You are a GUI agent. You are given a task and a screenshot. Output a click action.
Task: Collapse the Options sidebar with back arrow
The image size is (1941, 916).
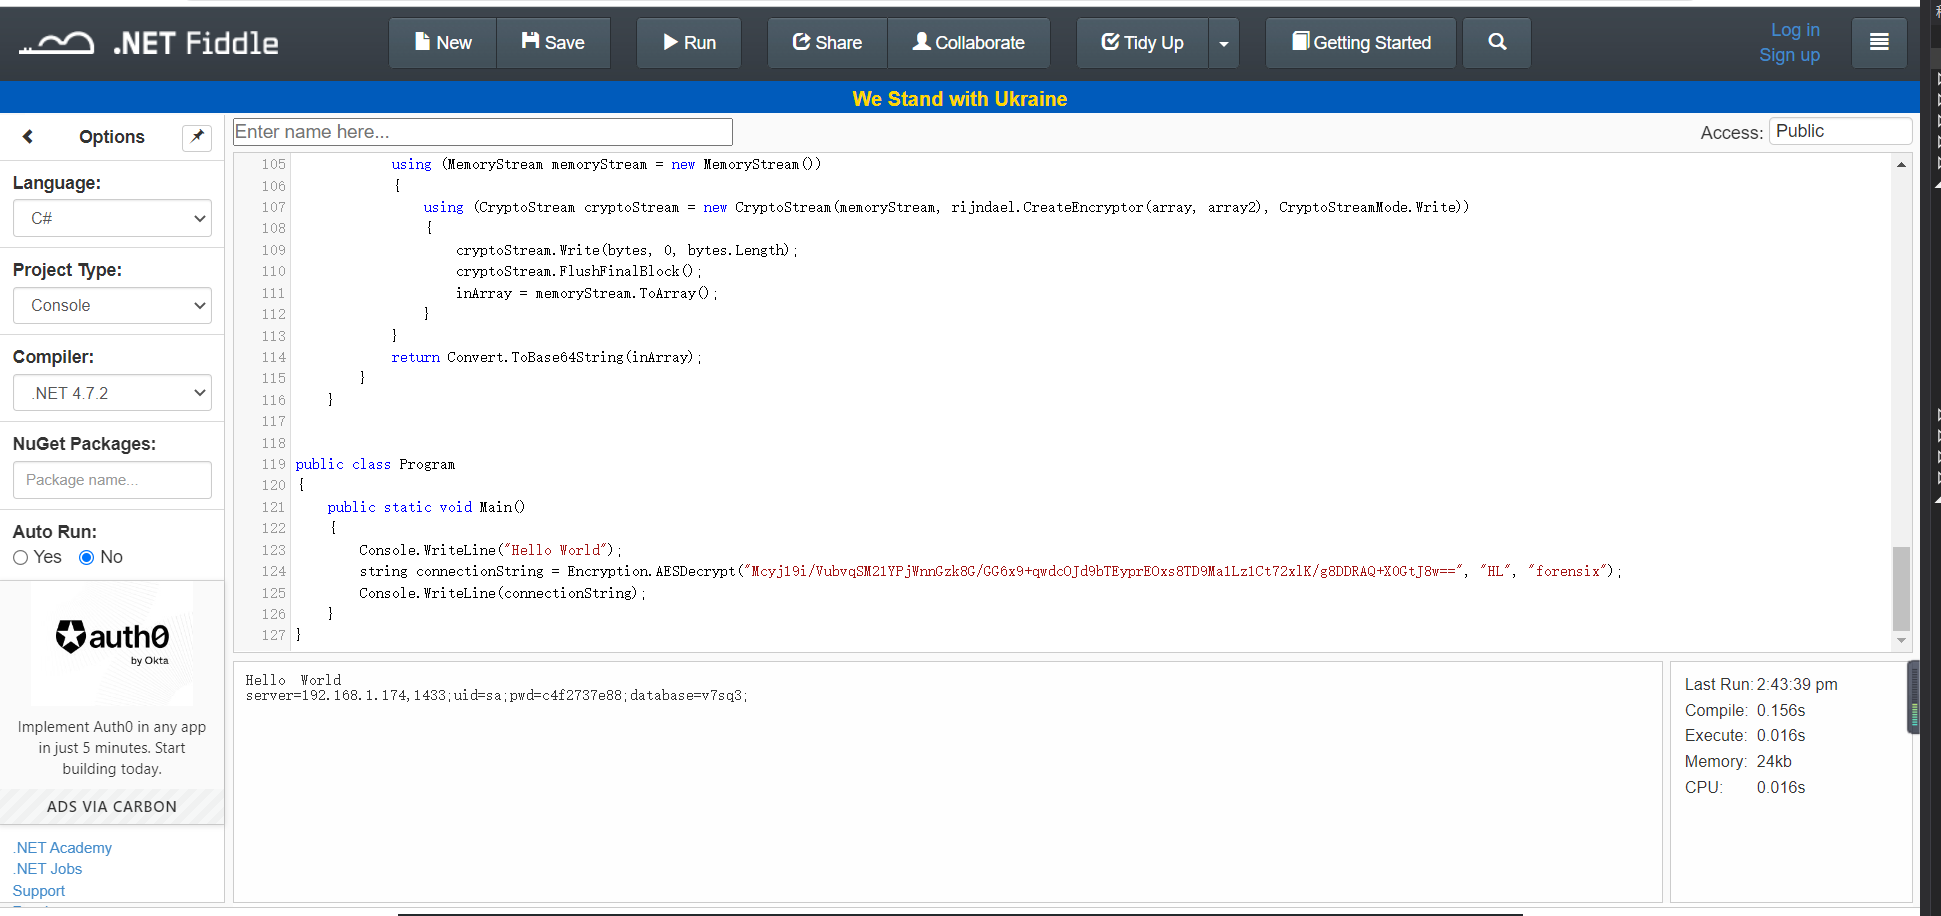(x=28, y=137)
